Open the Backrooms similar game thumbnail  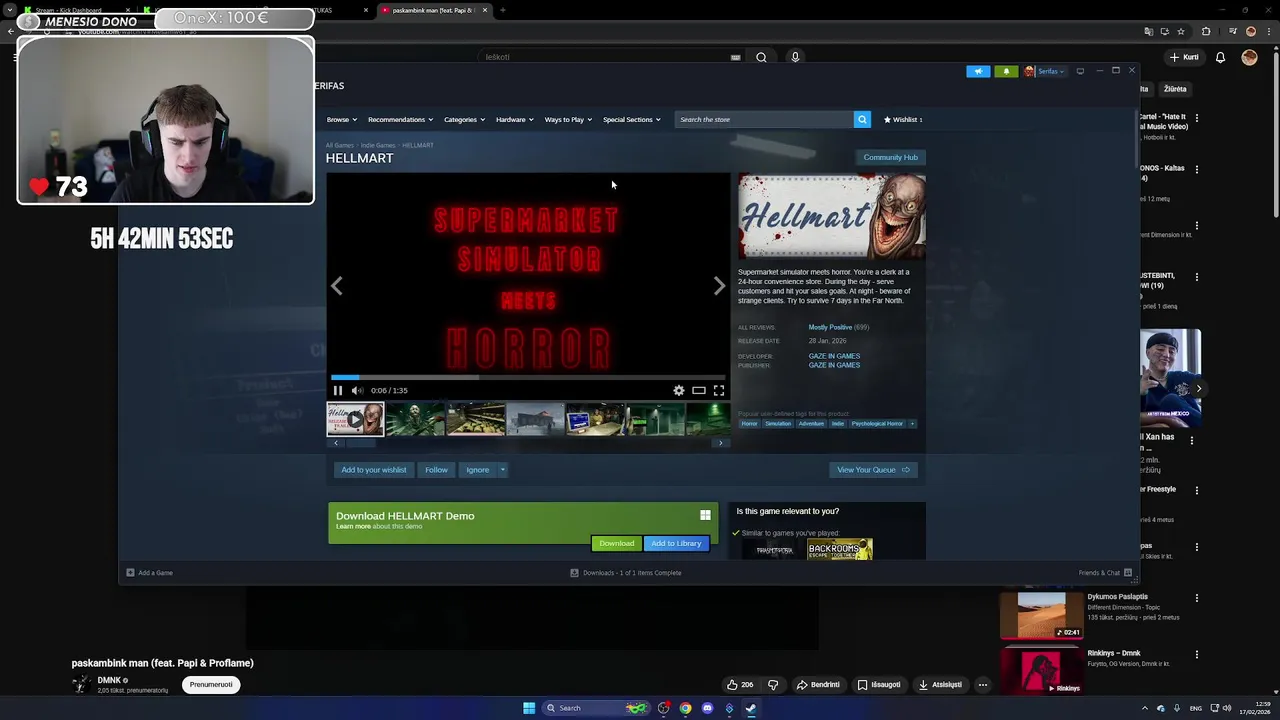tap(839, 550)
